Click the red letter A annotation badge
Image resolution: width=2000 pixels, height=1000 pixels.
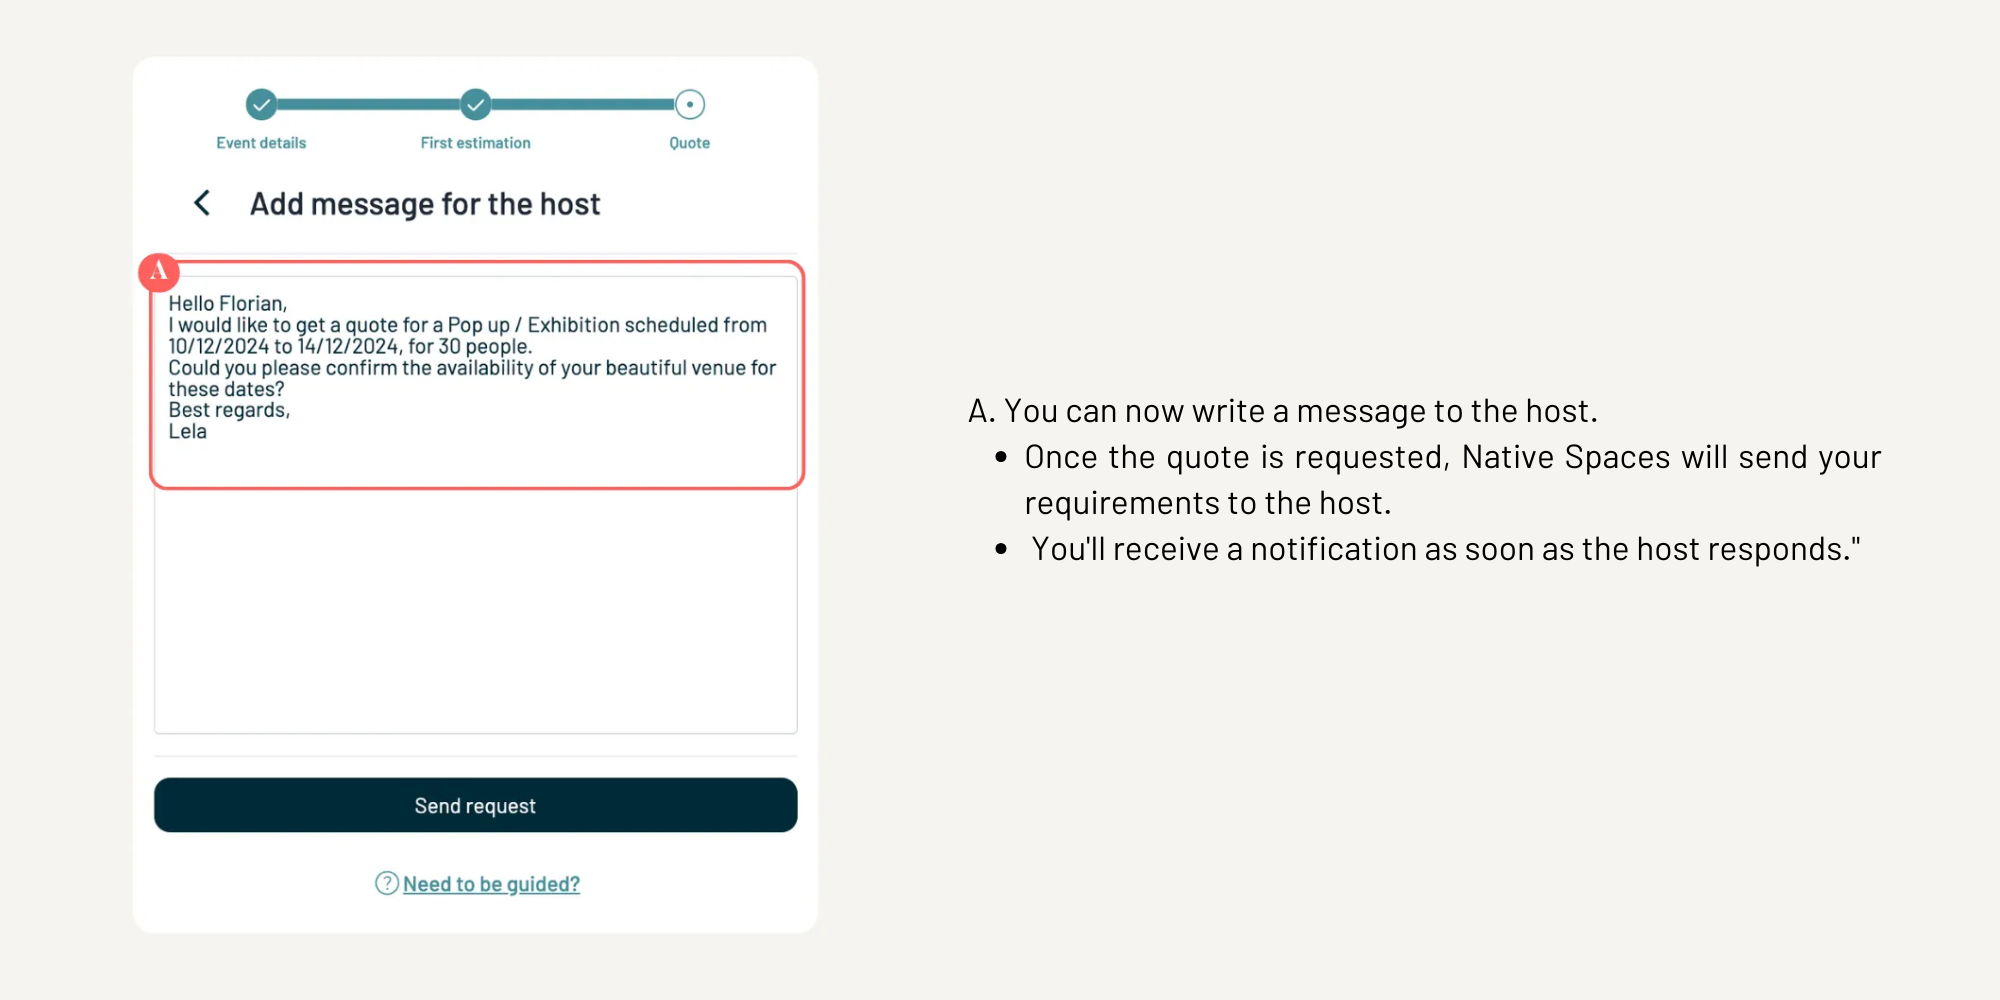pyautogui.click(x=159, y=271)
